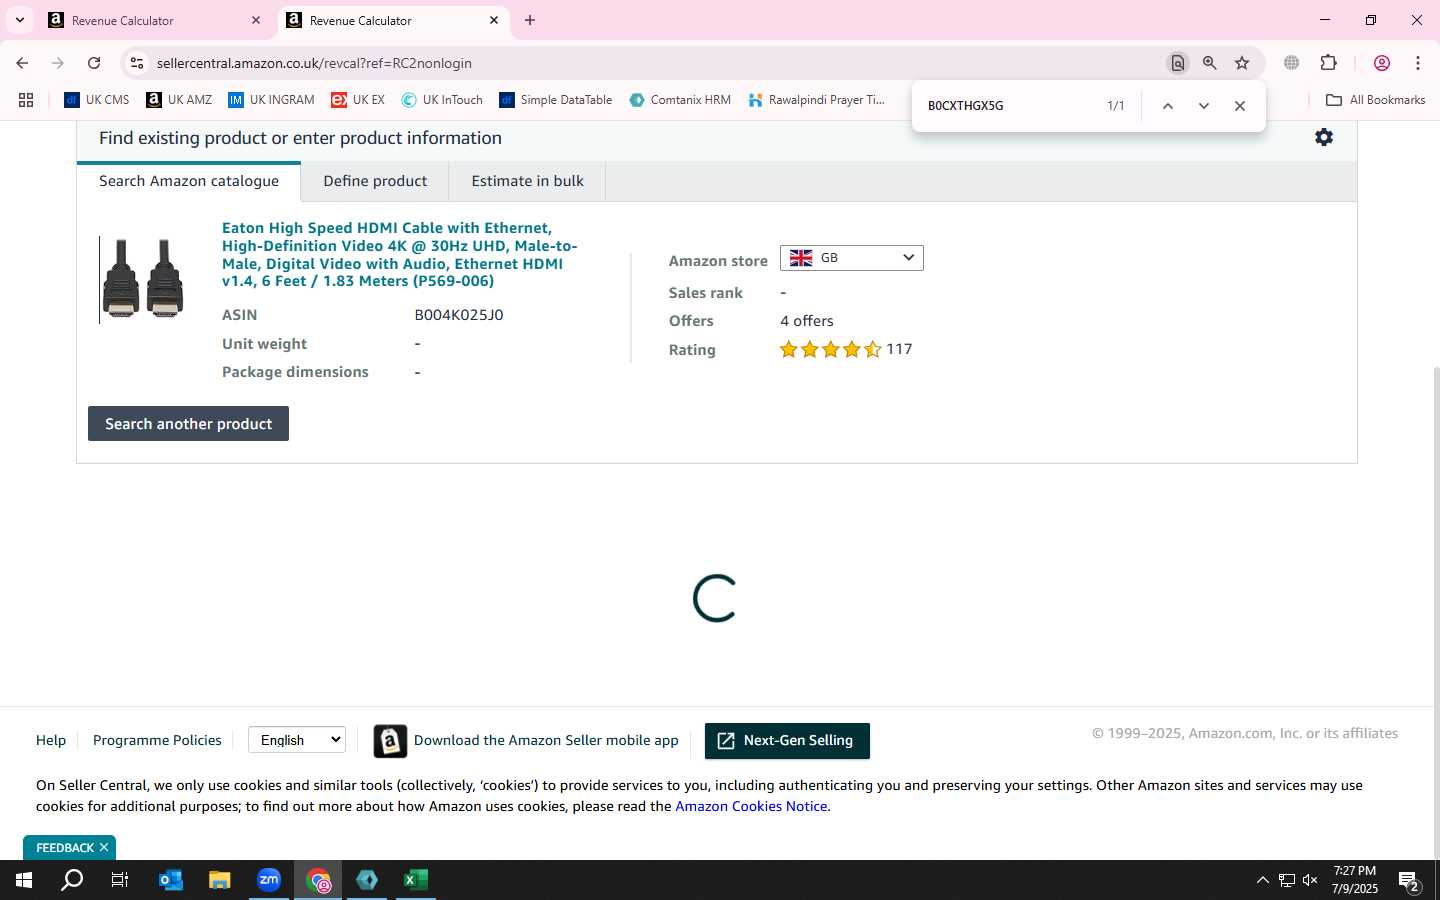The width and height of the screenshot is (1440, 900).
Task: Close the find bar
Action: pyautogui.click(x=1240, y=106)
